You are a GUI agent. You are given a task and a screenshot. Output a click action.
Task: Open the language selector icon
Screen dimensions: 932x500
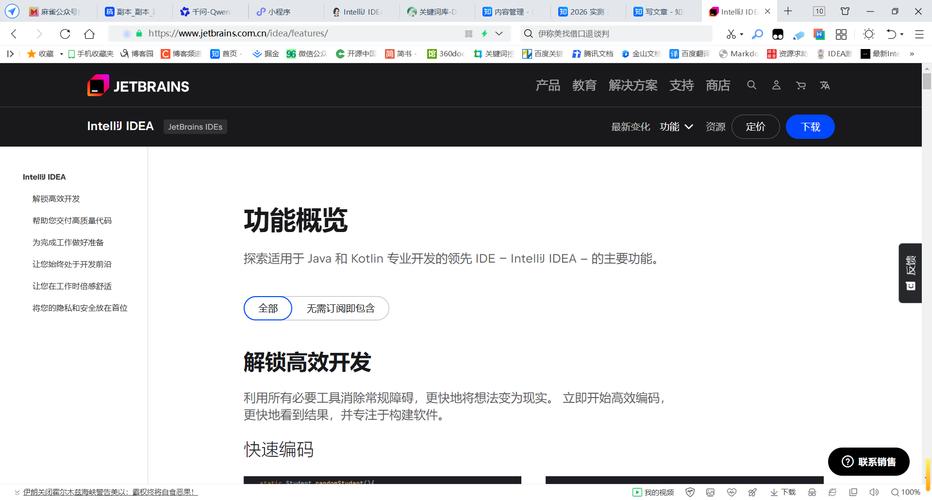(x=825, y=85)
